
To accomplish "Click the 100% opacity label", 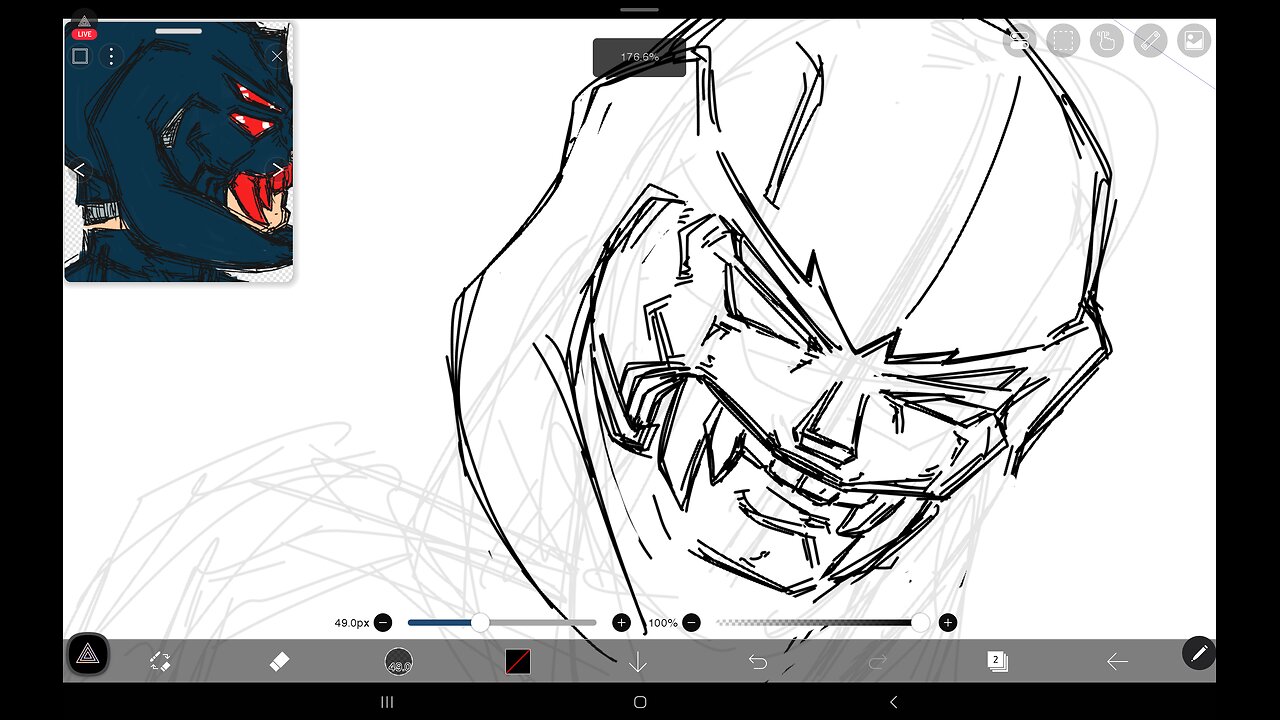I will tap(662, 622).
